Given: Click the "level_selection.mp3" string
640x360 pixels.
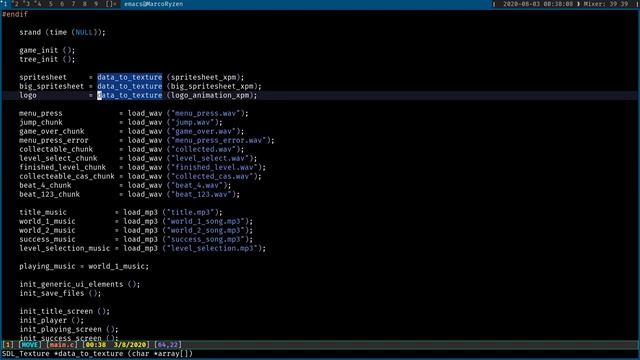Looking at the screenshot, I should pyautogui.click(x=212, y=248).
